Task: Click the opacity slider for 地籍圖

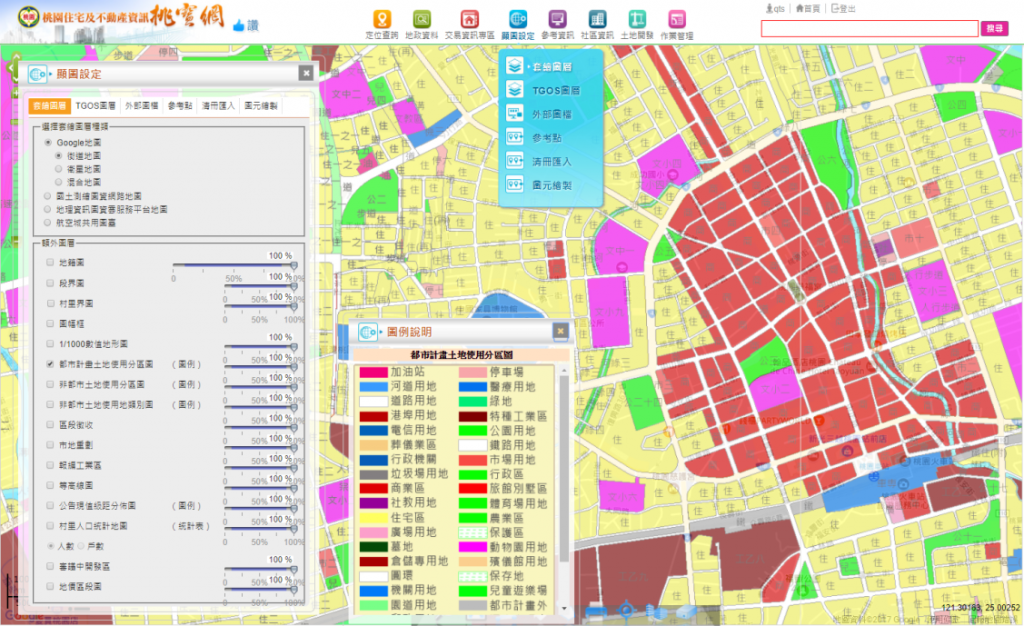Action: point(234,265)
